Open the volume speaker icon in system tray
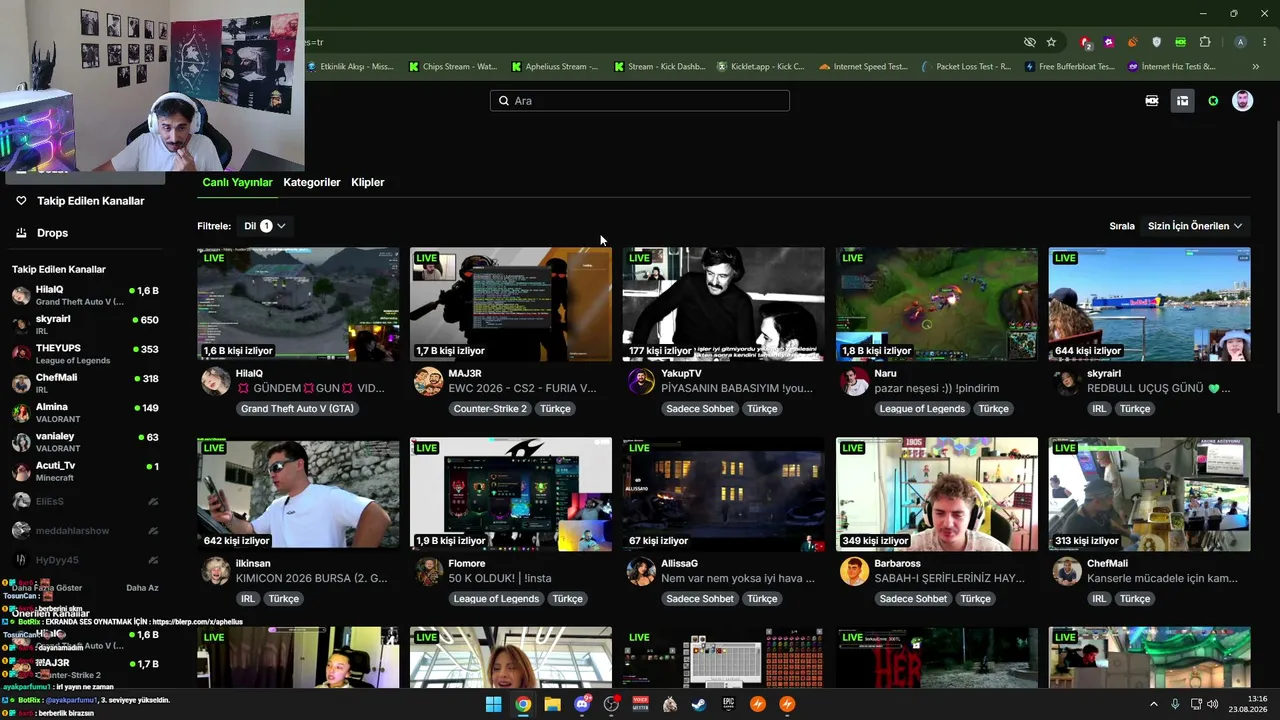This screenshot has height=720, width=1280. point(1213,704)
